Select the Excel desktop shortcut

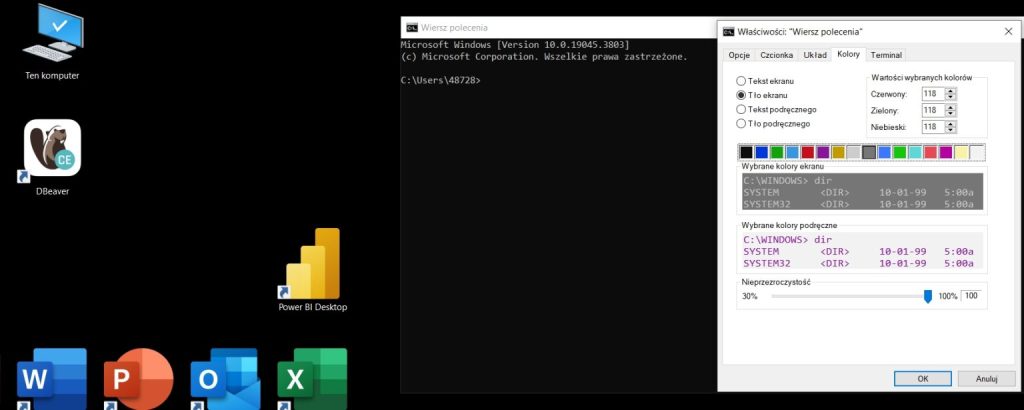312,379
